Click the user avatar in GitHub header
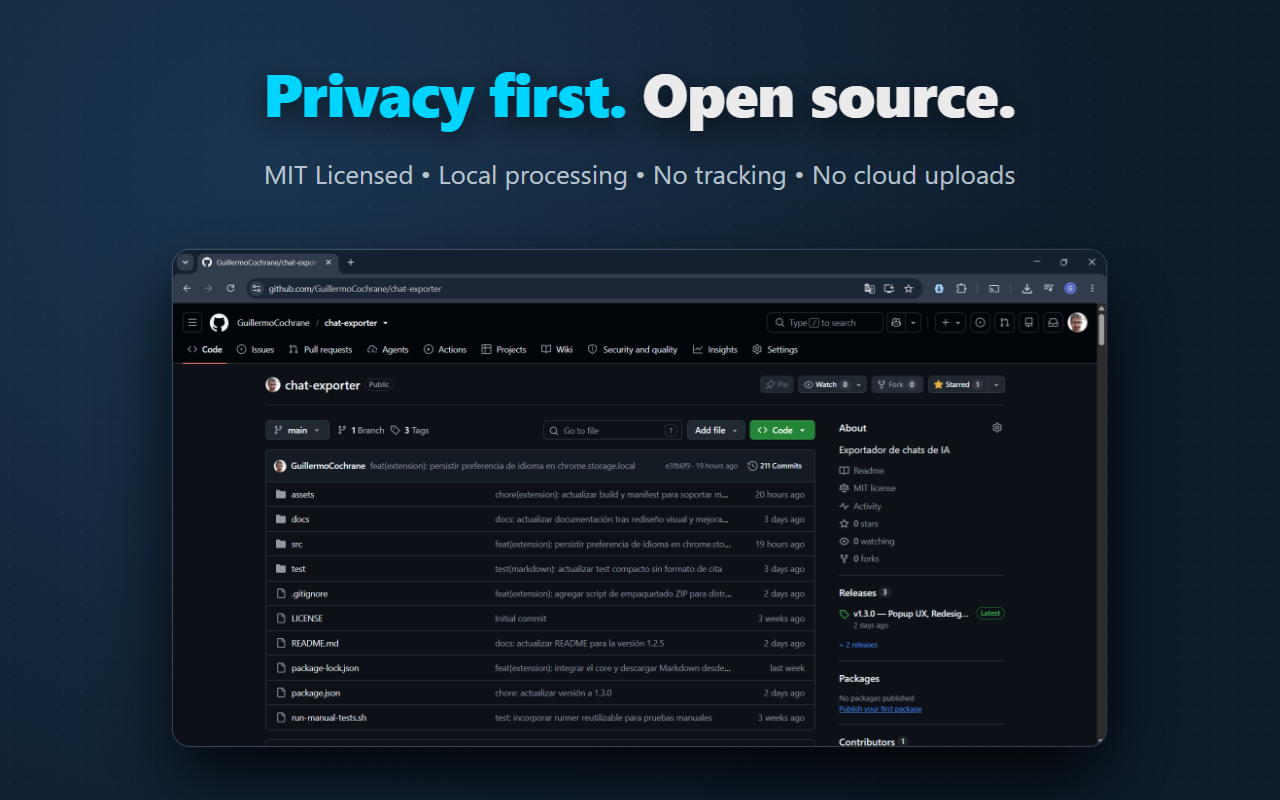This screenshot has height=800, width=1280. 1077,322
